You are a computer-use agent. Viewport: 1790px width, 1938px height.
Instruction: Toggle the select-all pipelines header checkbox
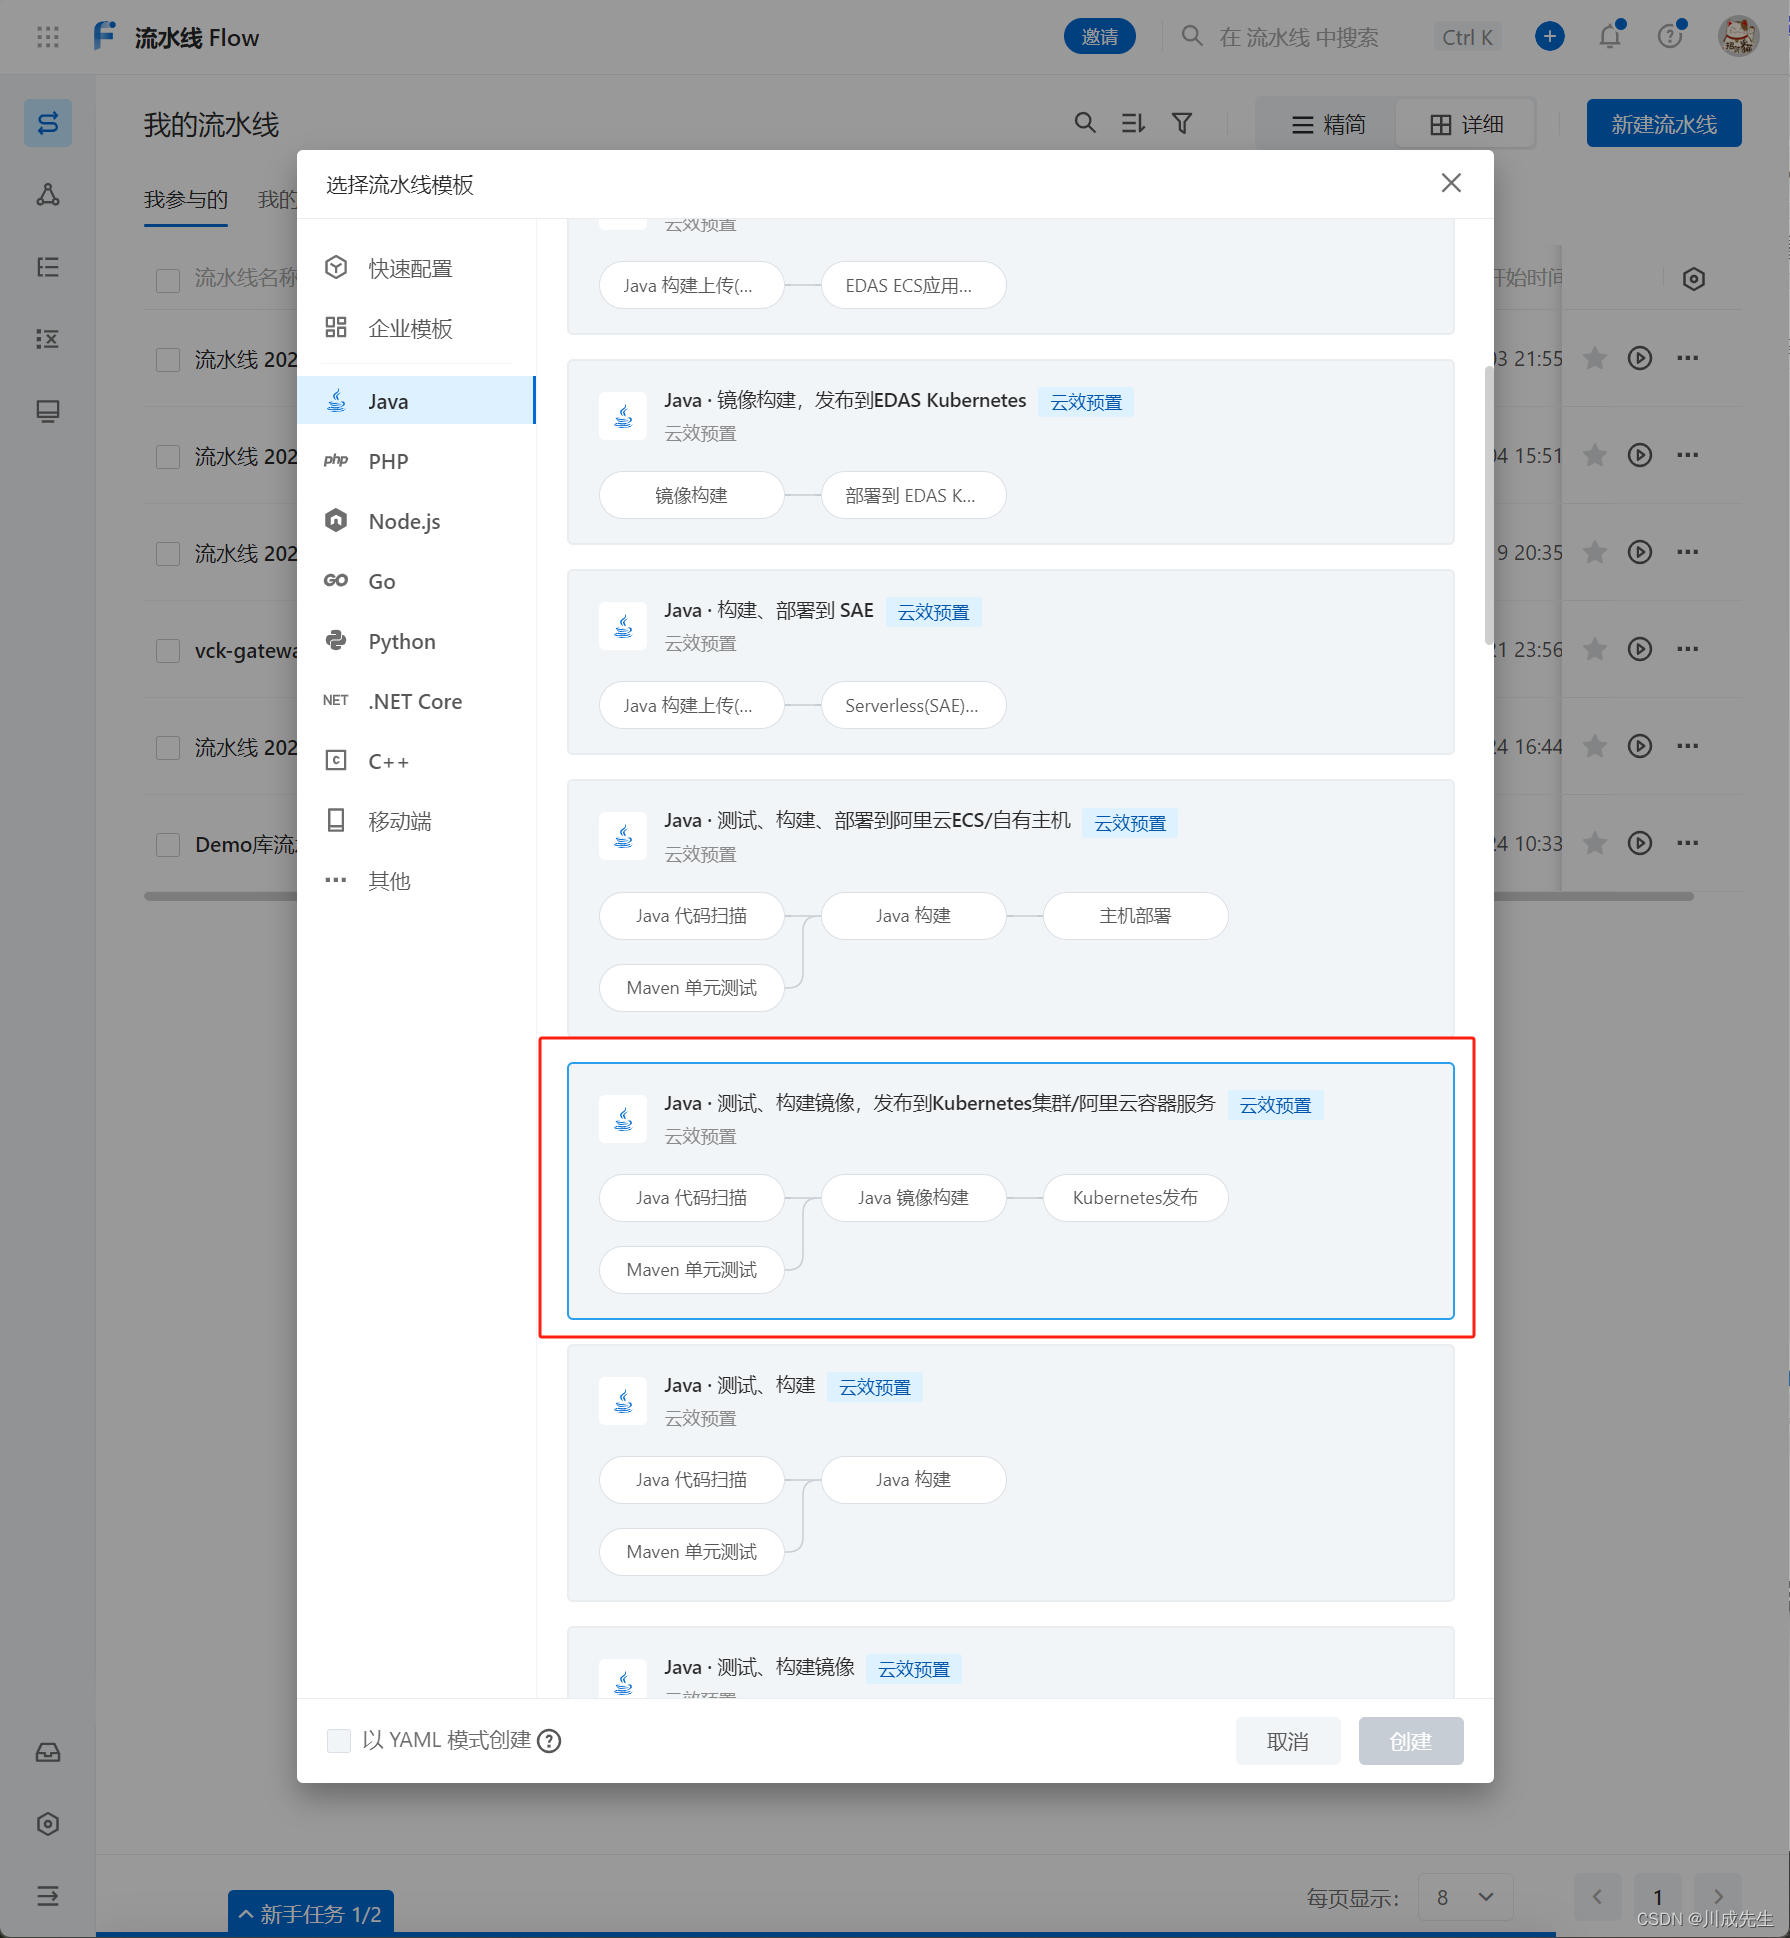168,280
